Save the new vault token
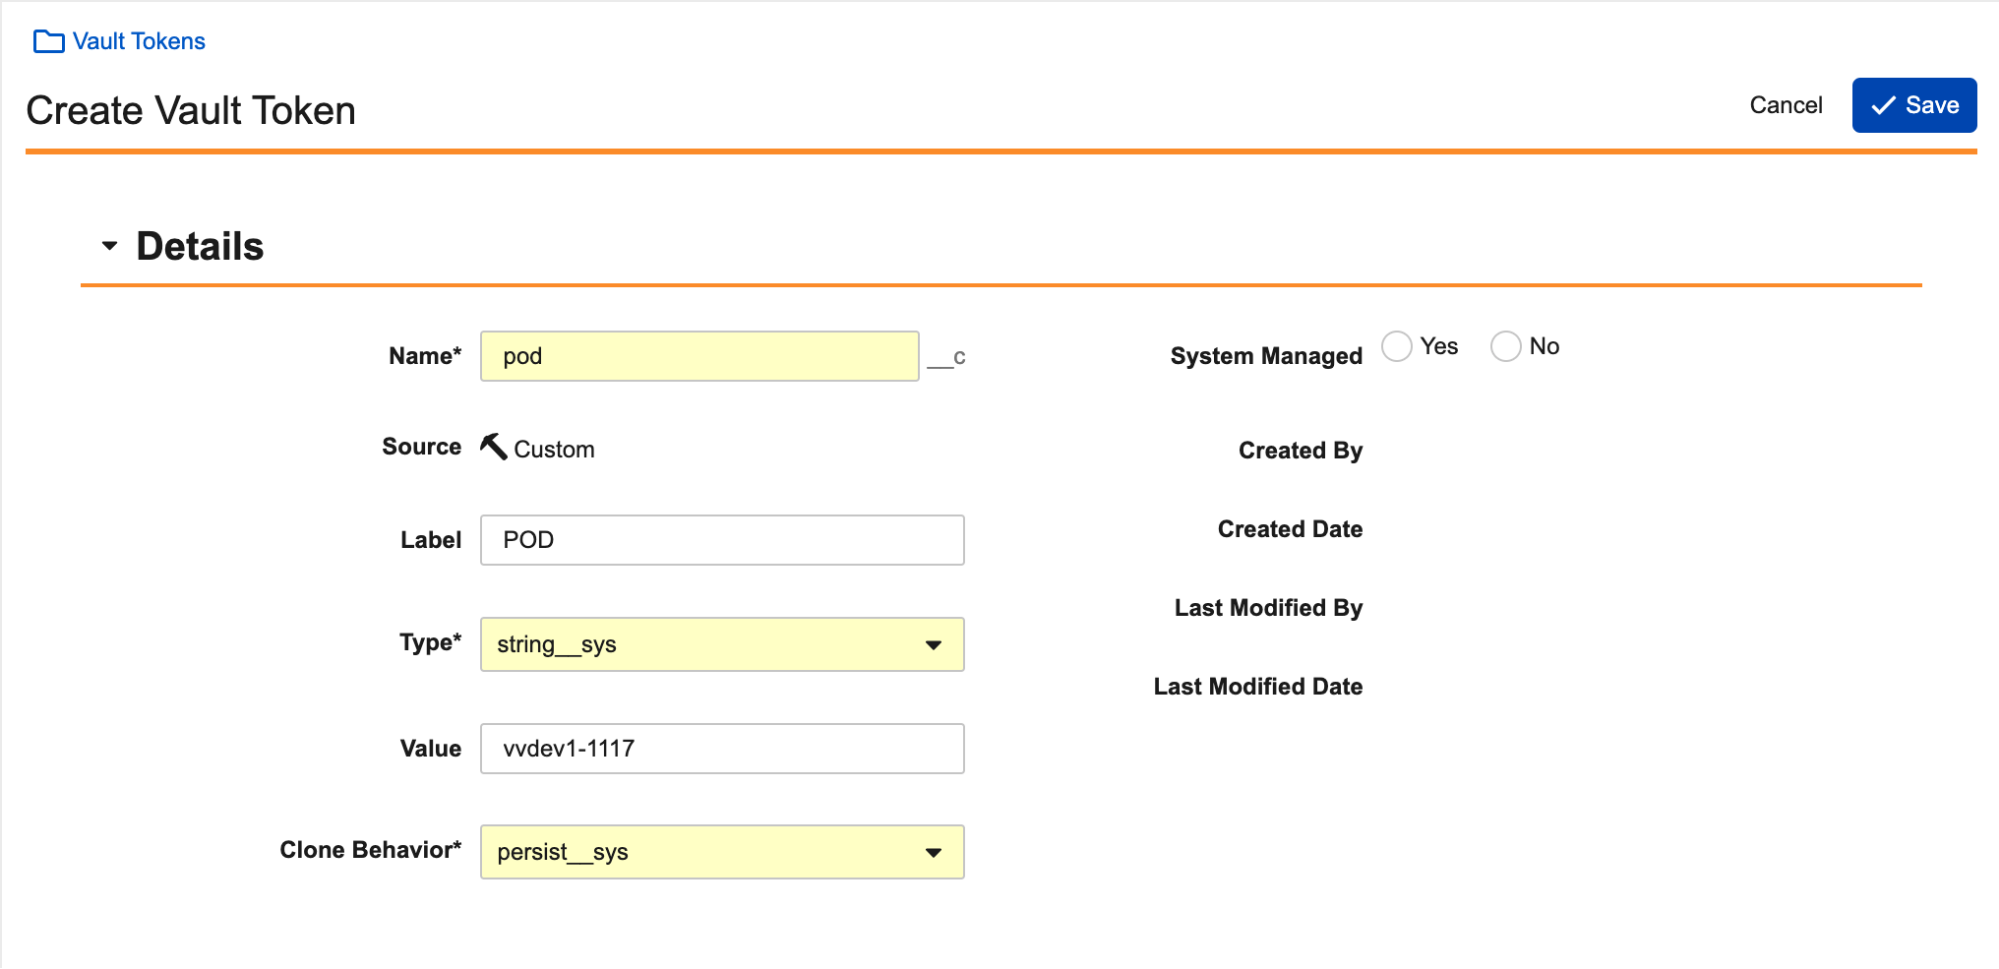Viewport: 1999px width, 969px height. click(x=1913, y=105)
